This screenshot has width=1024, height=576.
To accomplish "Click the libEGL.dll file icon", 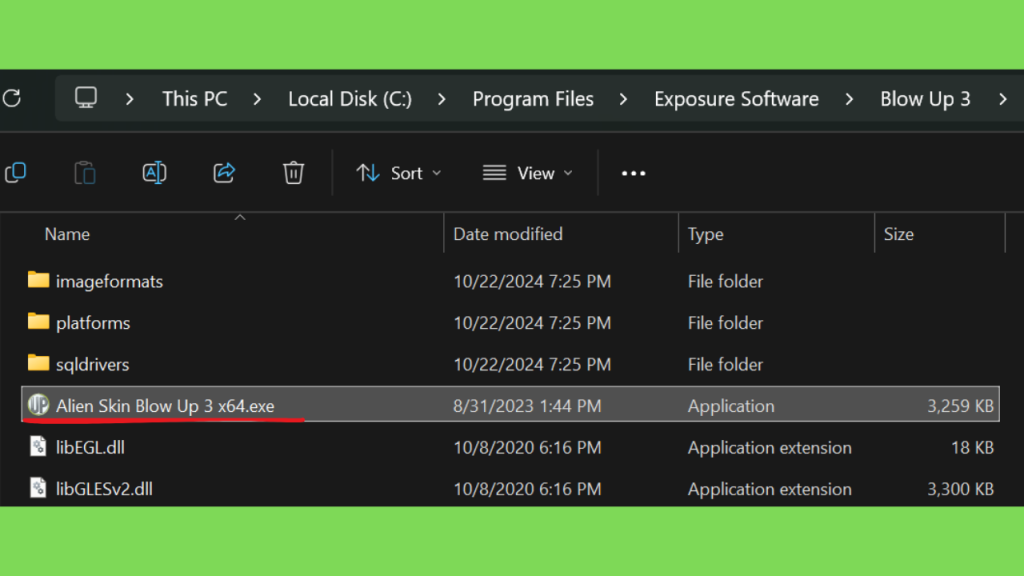I will pos(39,446).
